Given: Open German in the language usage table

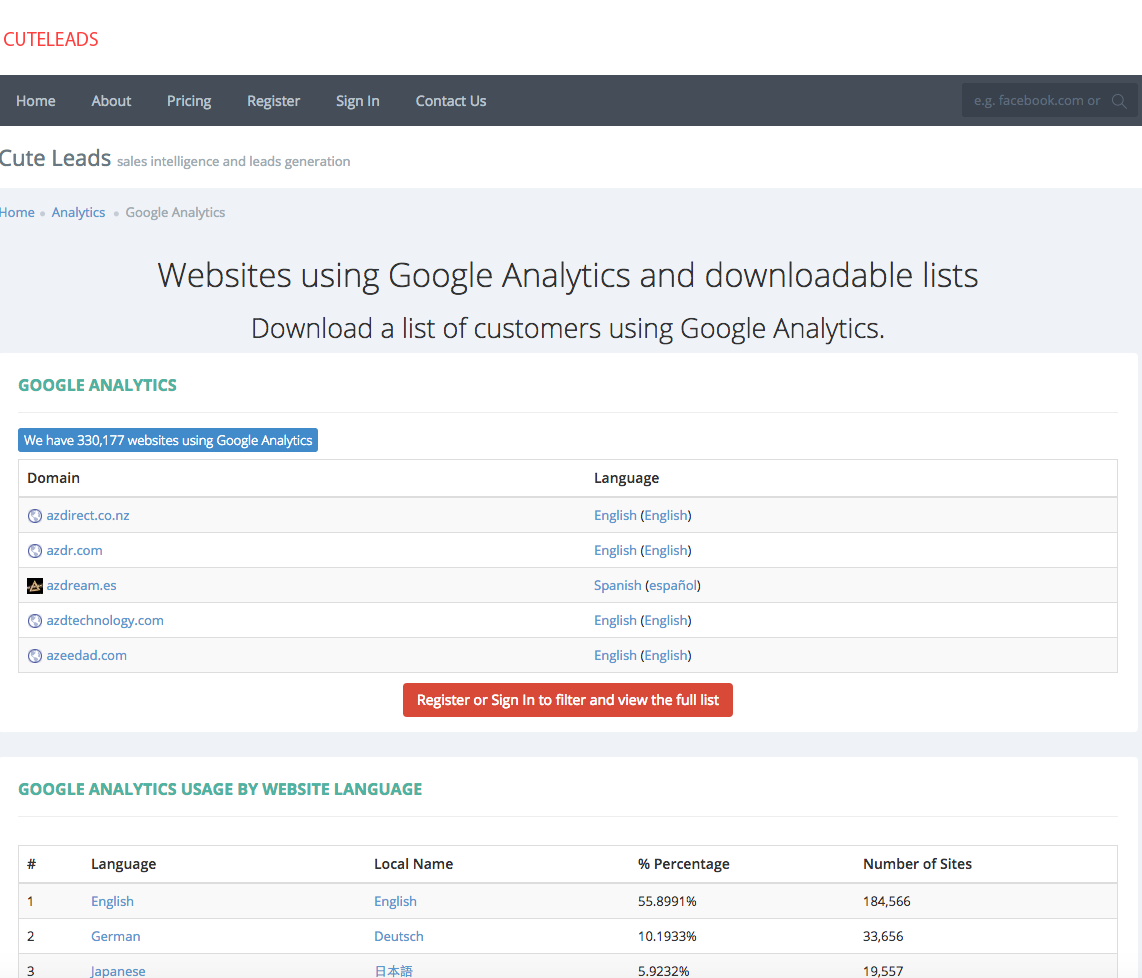Looking at the screenshot, I should (x=115, y=937).
